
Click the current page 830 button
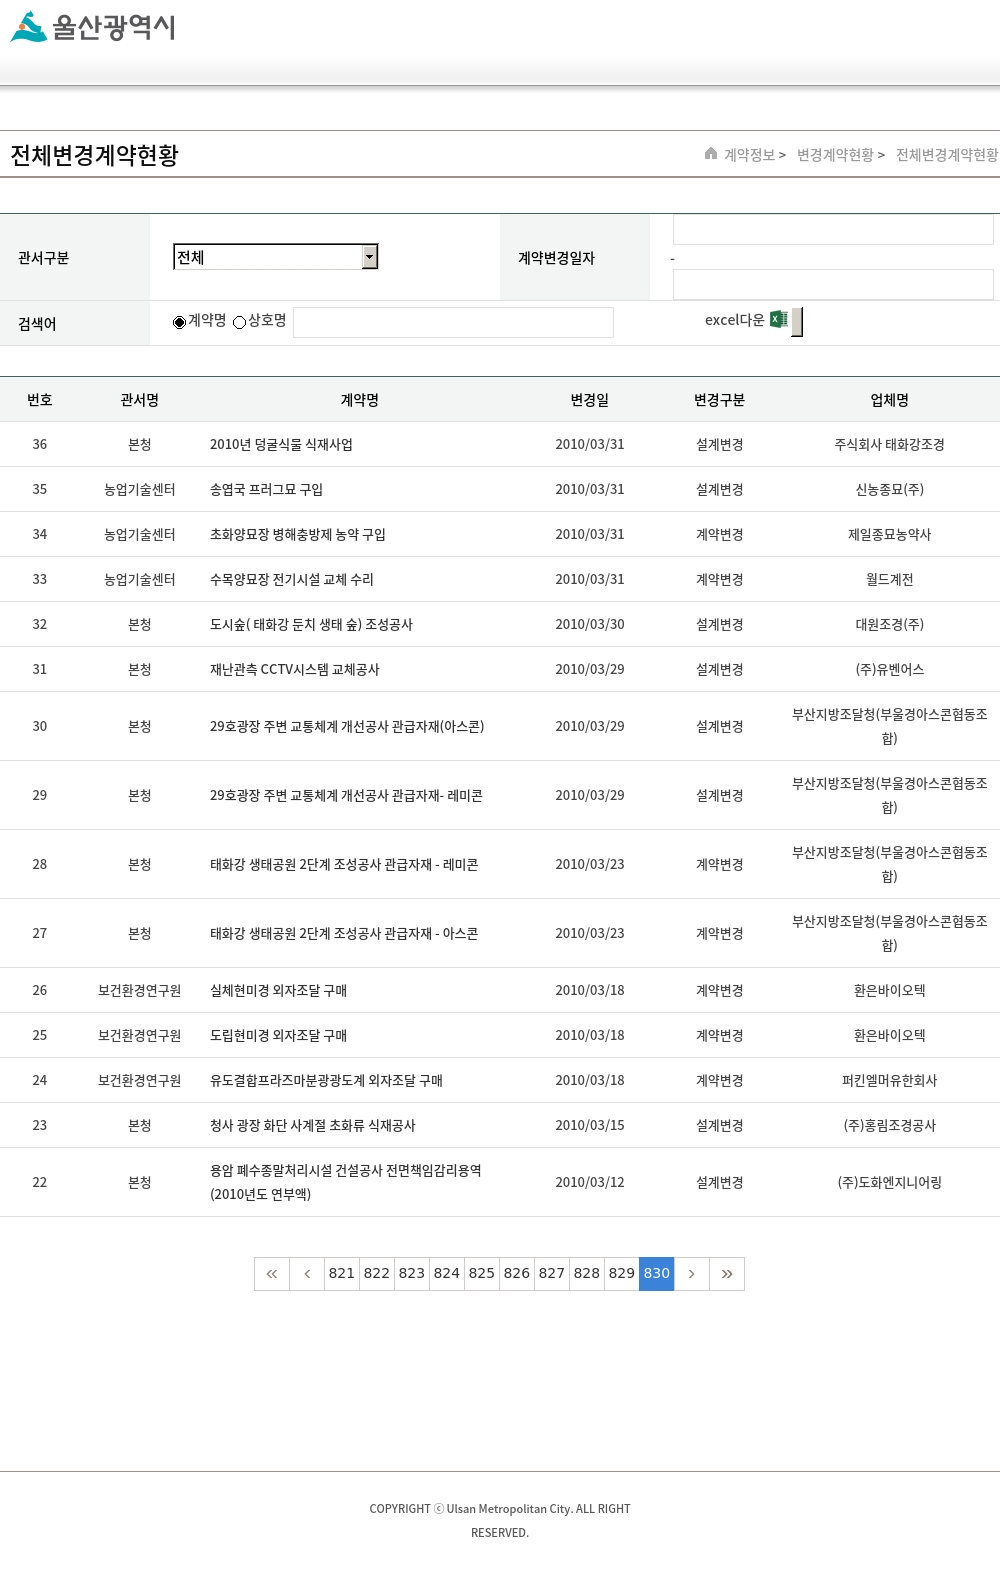pos(657,1274)
